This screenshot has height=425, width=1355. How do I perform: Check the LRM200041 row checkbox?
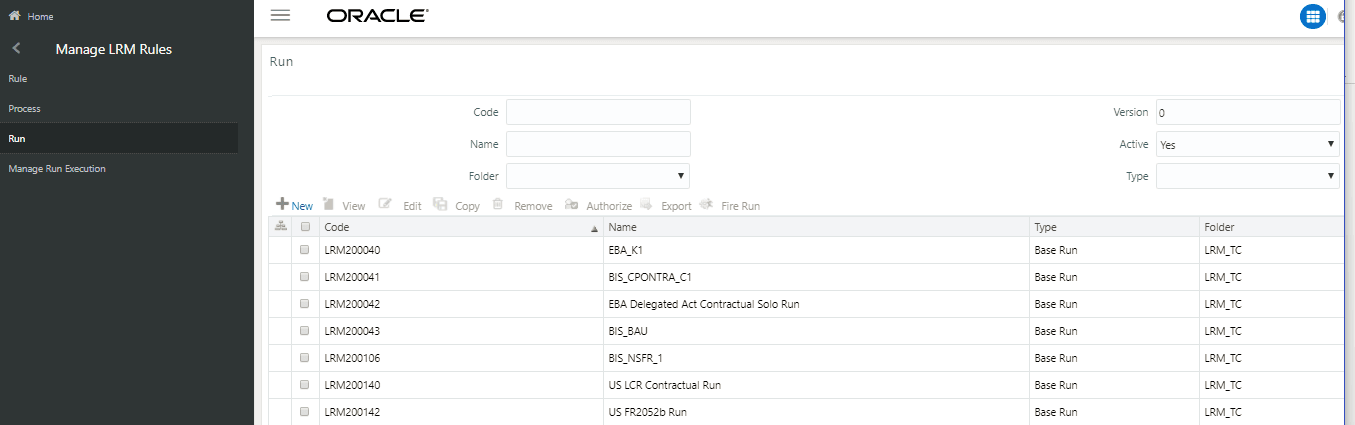(306, 277)
